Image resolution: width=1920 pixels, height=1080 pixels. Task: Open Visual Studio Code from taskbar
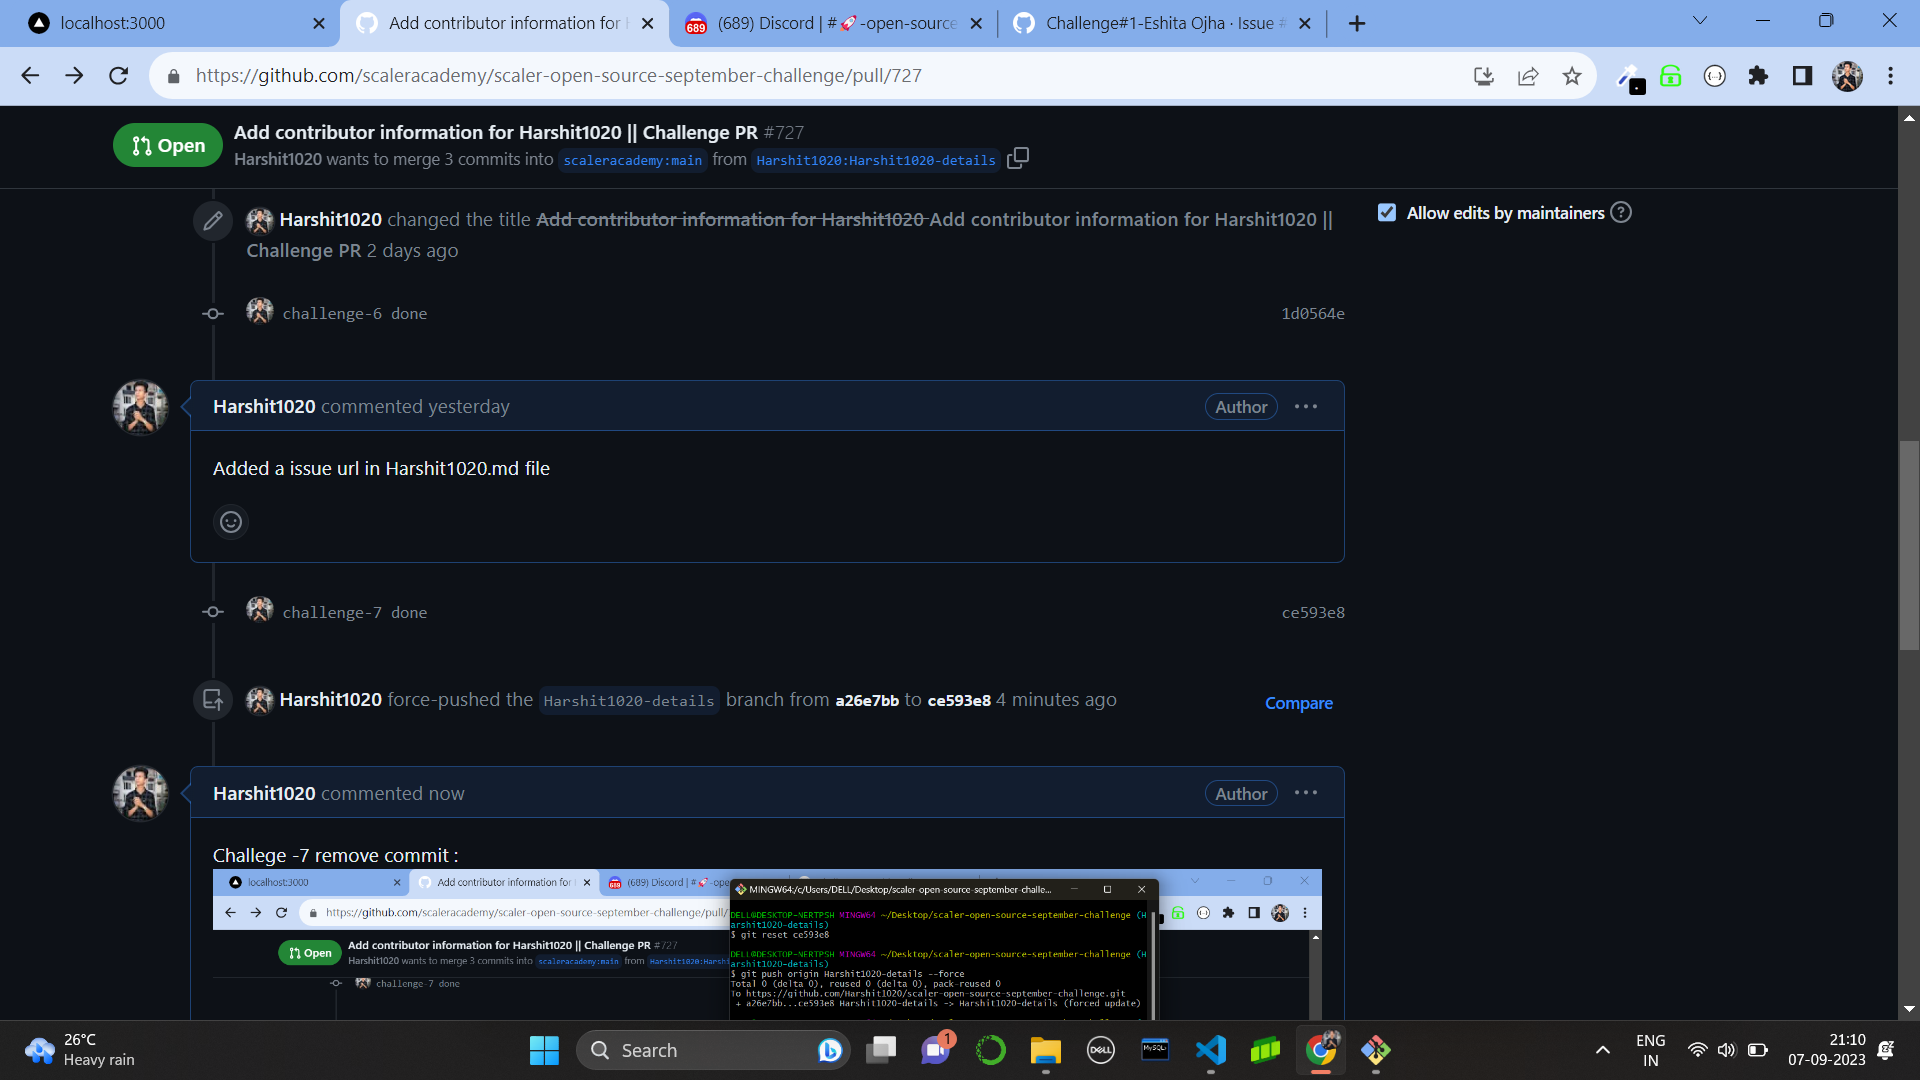click(x=1210, y=1050)
